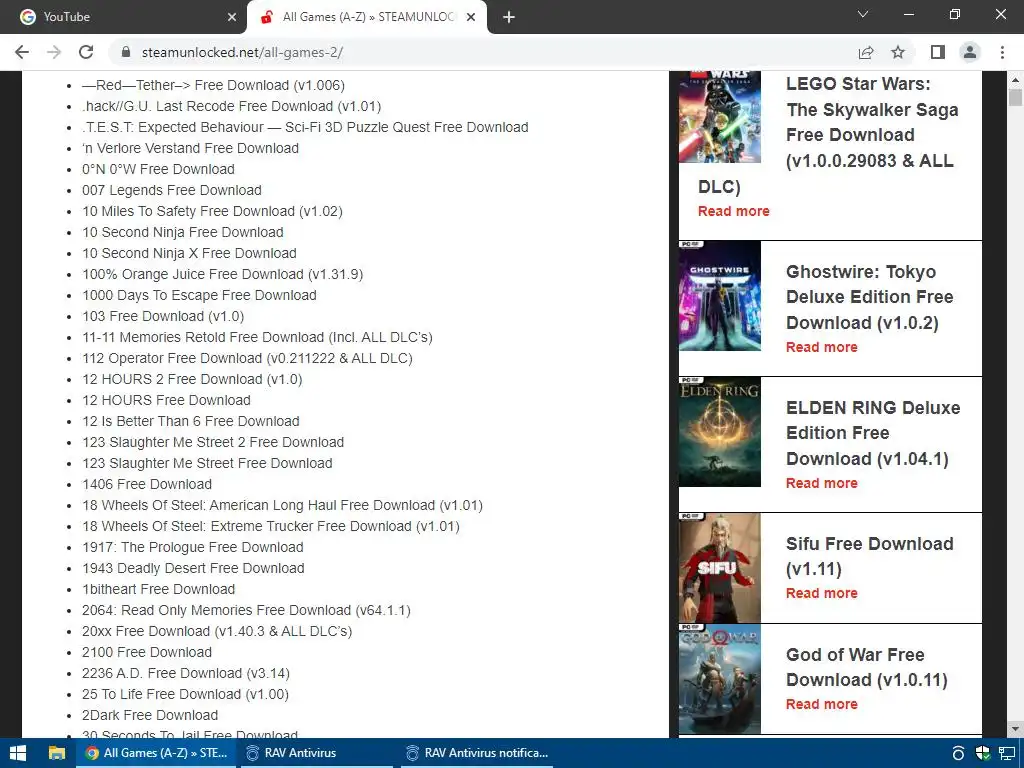Click Read more under ELDEN RING
The image size is (1024, 768).
point(822,483)
